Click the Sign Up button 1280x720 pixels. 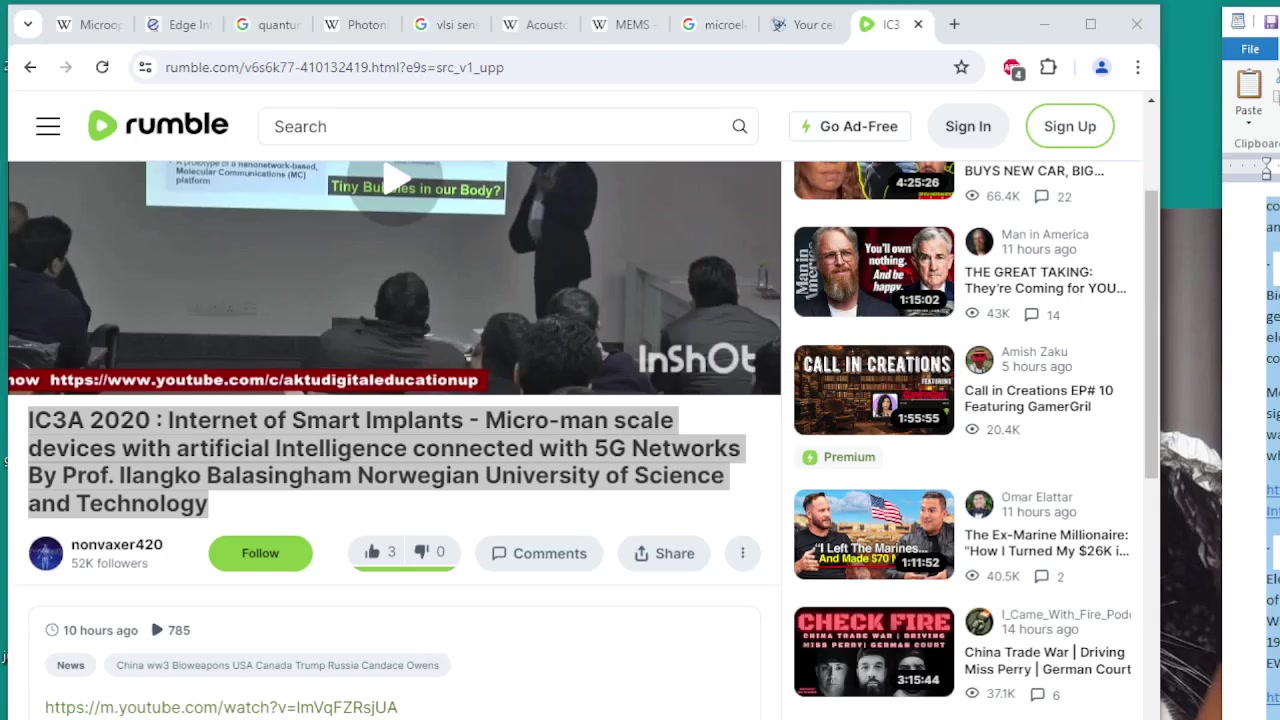tap(1070, 126)
